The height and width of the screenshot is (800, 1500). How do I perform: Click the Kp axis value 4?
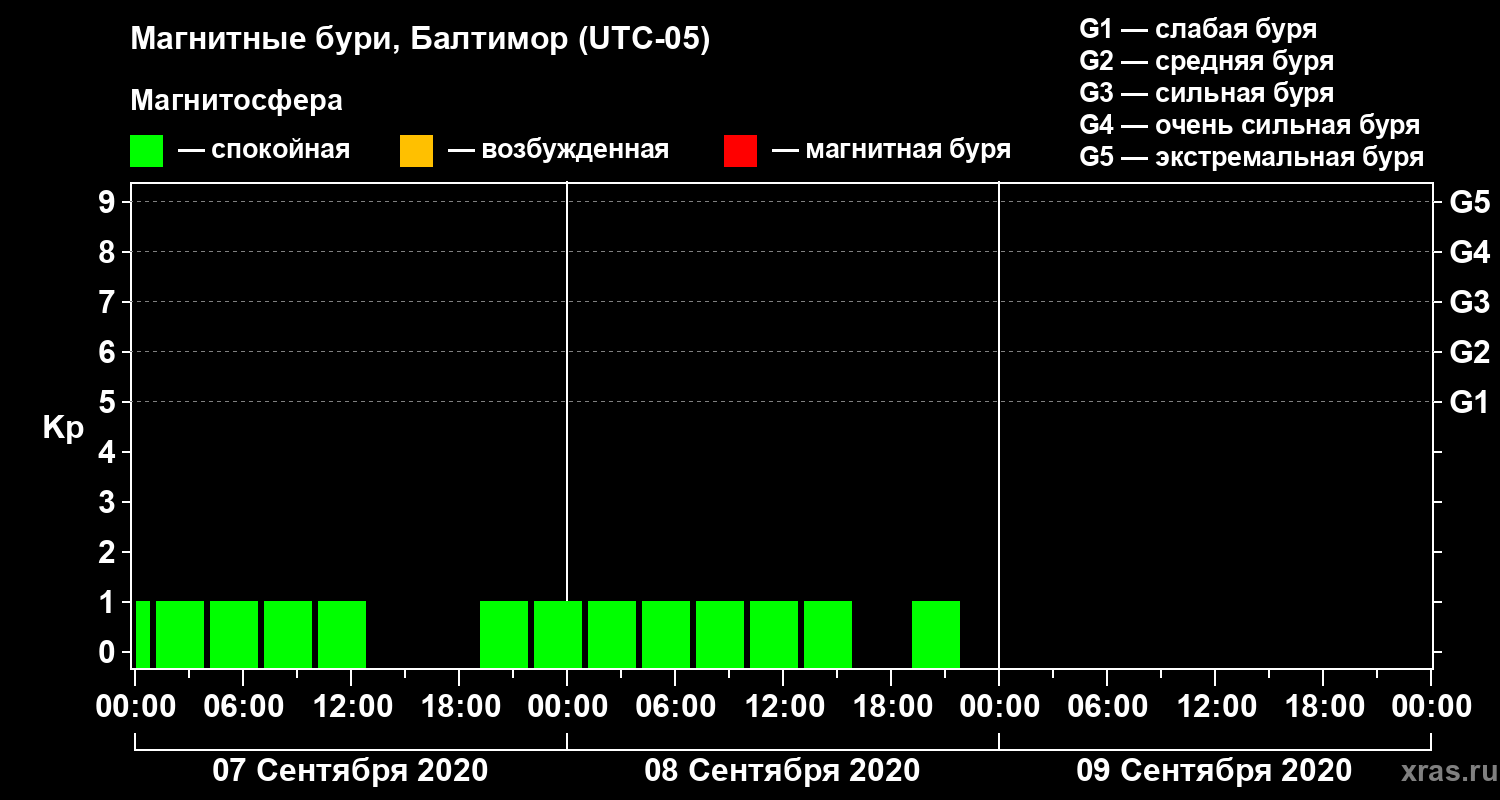click(108, 452)
